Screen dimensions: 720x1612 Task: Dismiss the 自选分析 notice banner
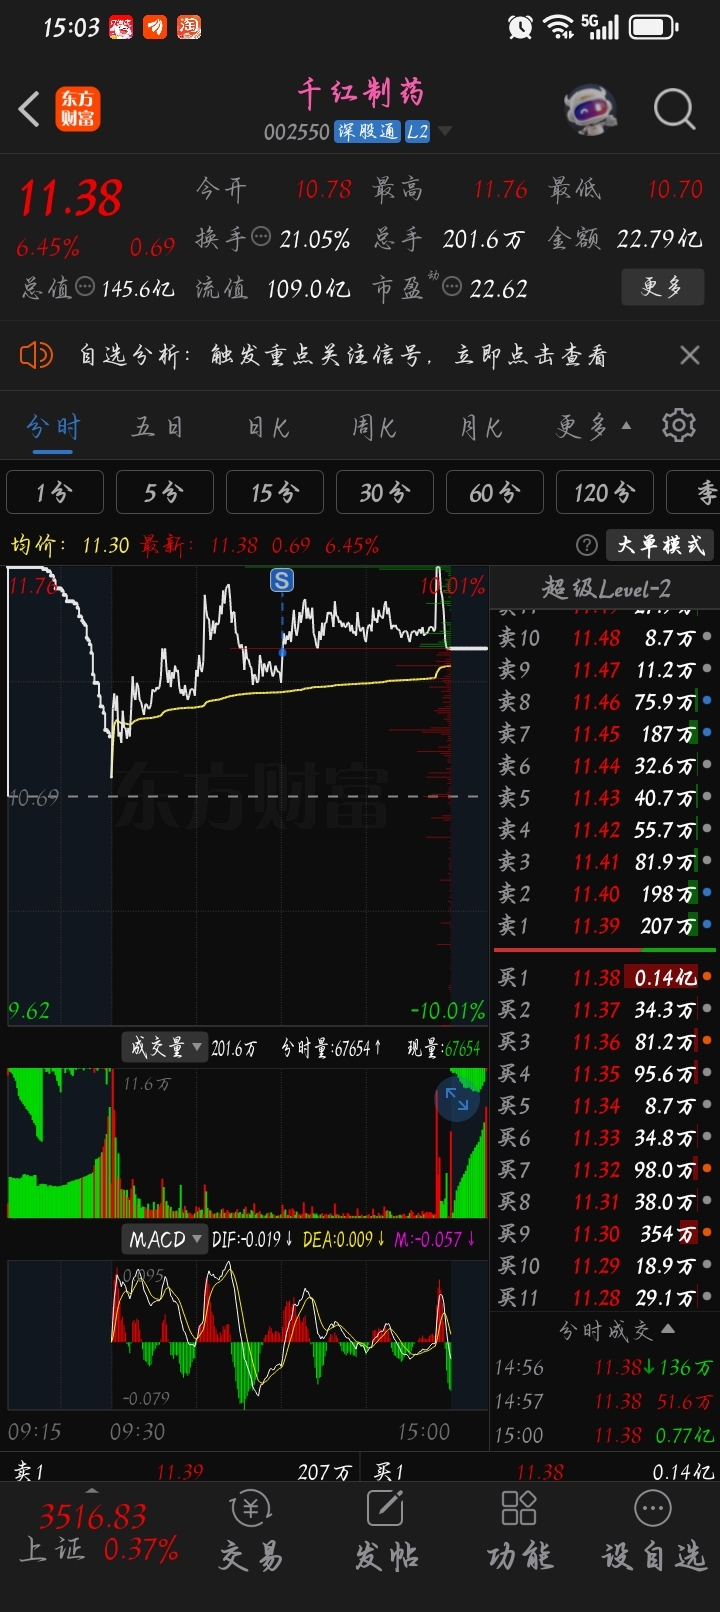coord(690,355)
